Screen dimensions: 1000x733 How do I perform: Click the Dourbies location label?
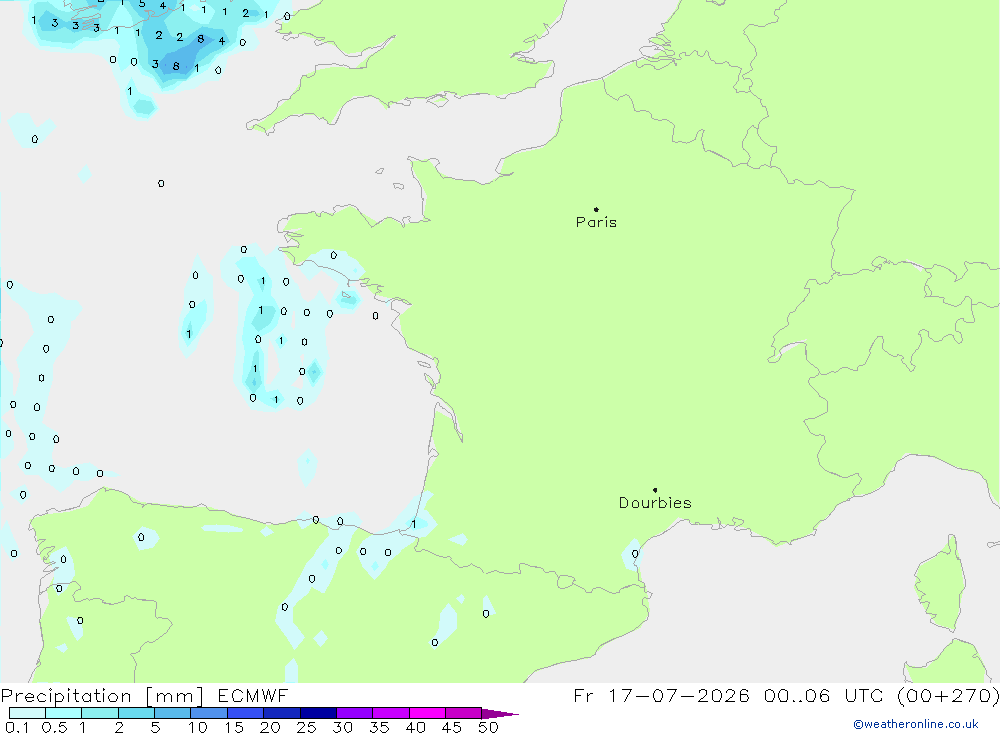(x=655, y=503)
